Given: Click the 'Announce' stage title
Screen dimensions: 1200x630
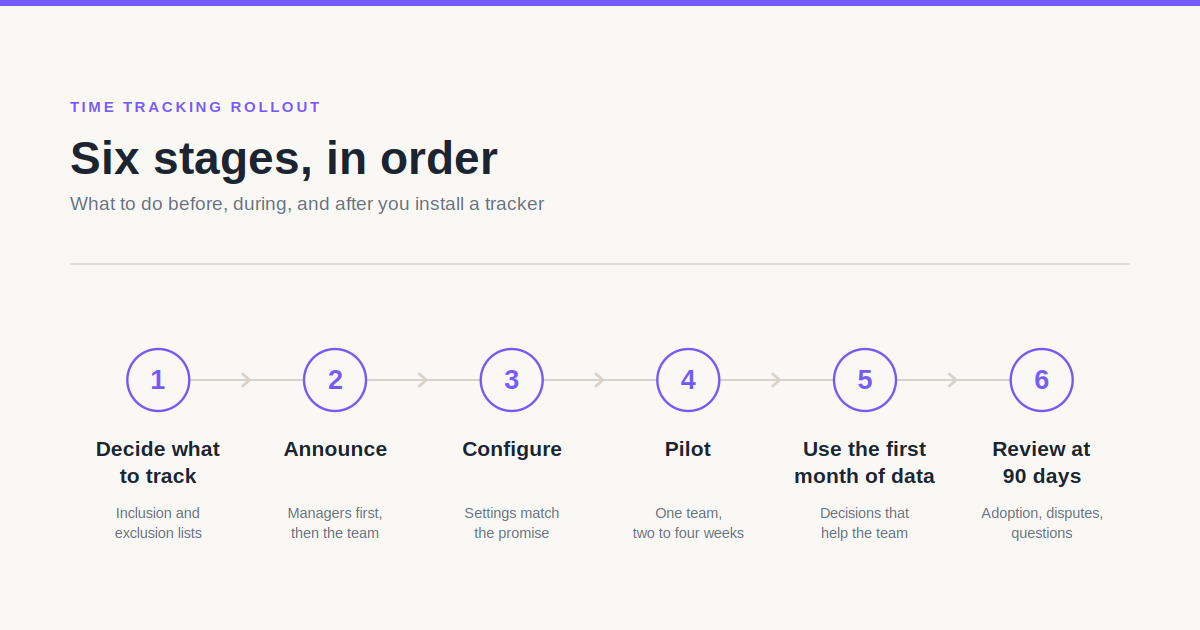Looking at the screenshot, I should (335, 449).
